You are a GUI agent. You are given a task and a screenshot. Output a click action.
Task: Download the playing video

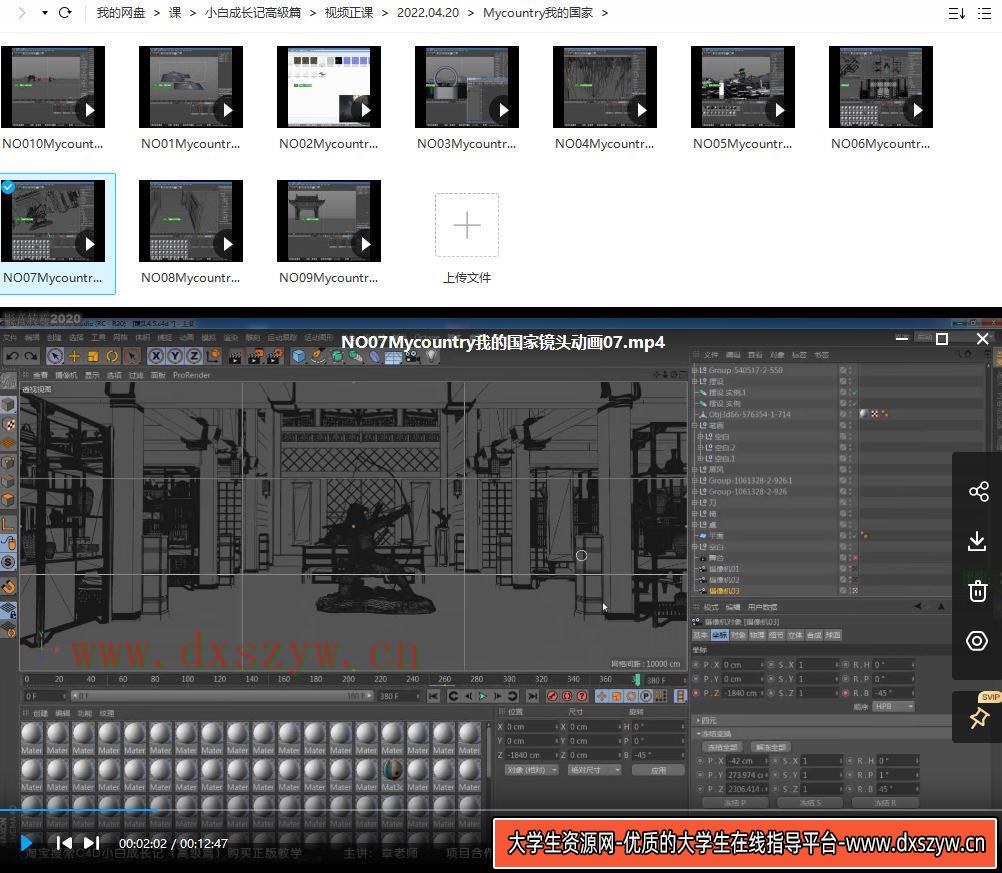(x=977, y=541)
